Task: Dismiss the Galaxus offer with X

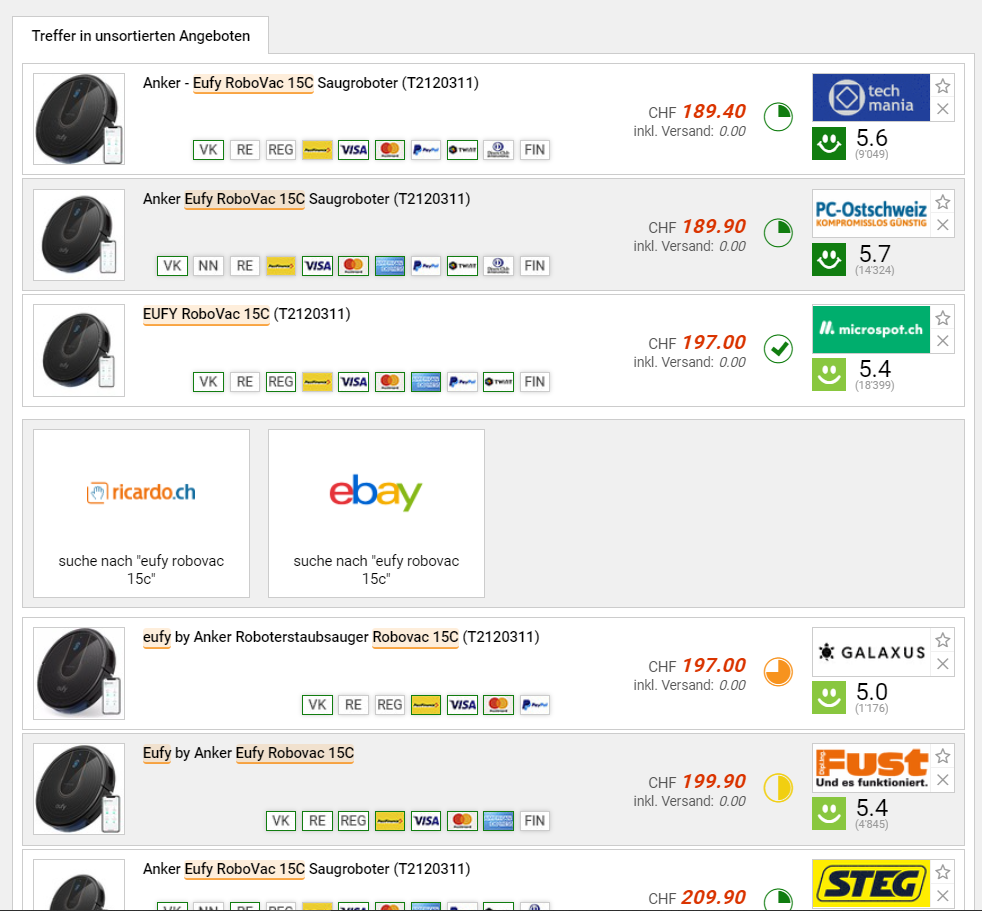Action: tap(943, 664)
